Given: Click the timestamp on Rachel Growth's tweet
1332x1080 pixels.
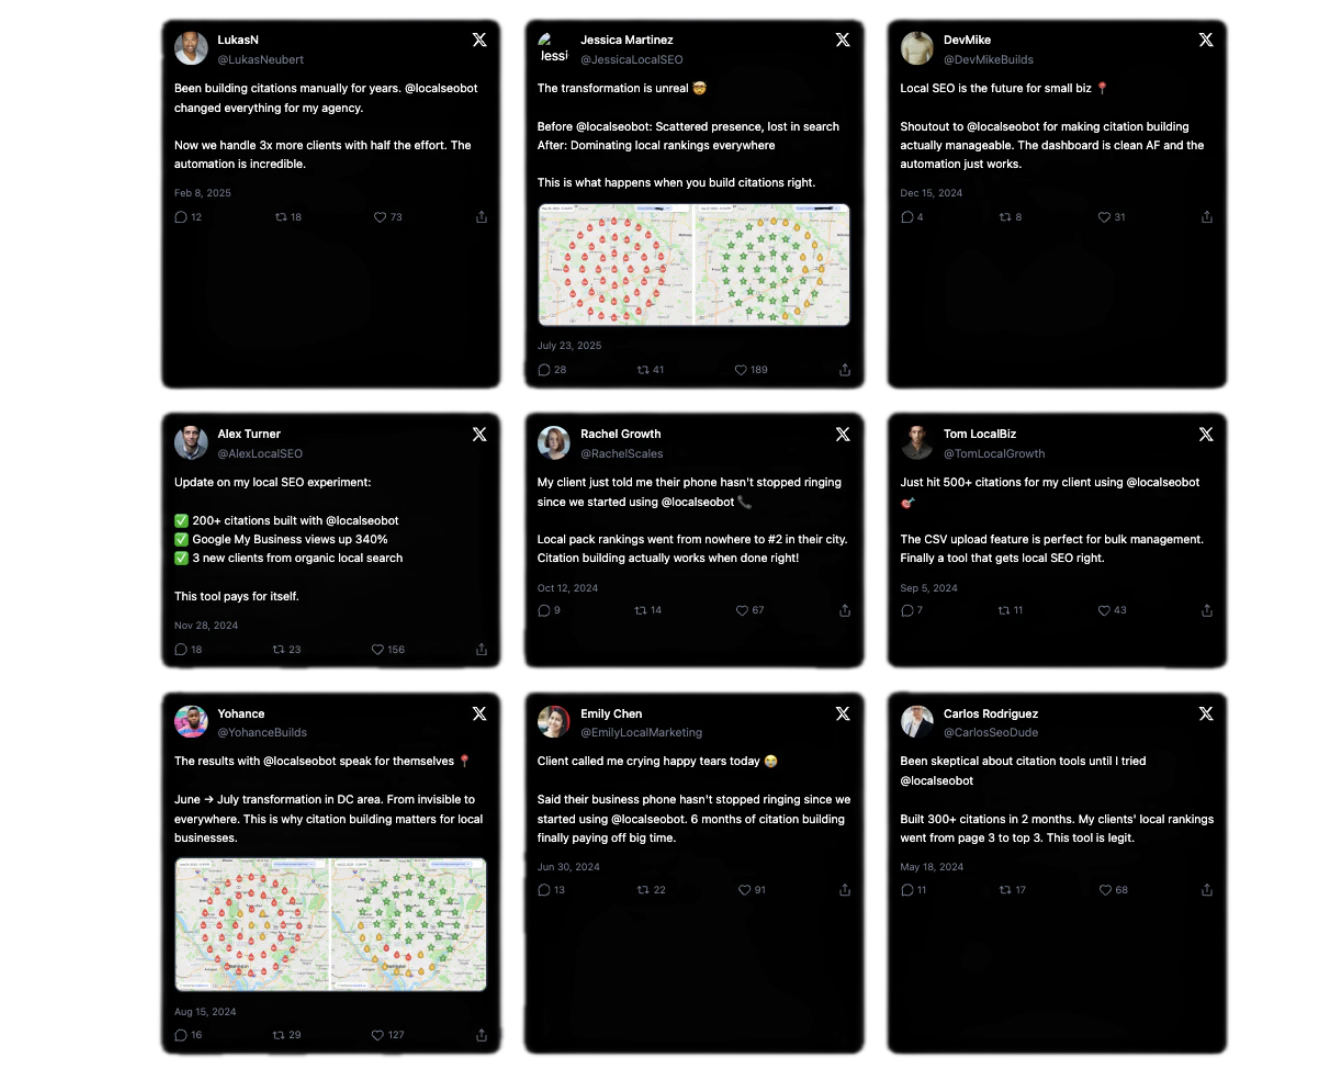Looking at the screenshot, I should click(567, 588).
